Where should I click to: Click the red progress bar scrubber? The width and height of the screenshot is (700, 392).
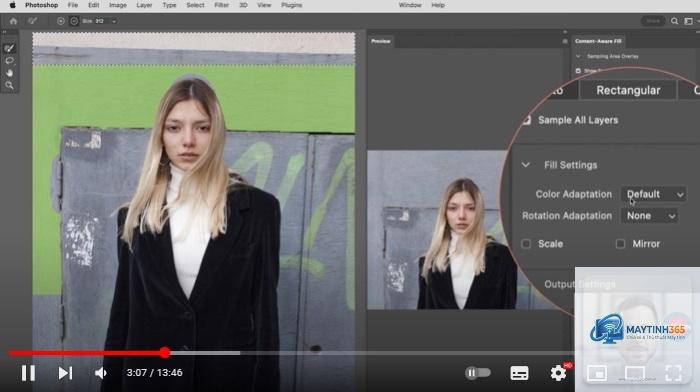[165, 353]
